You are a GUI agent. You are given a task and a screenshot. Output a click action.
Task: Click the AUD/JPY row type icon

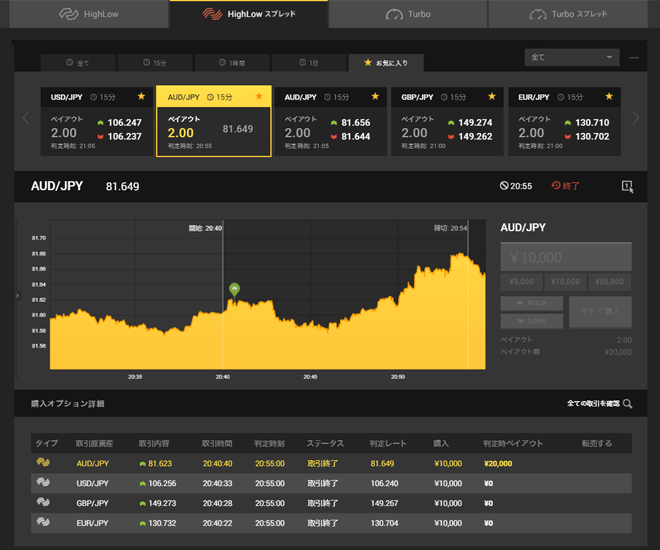tap(43, 462)
